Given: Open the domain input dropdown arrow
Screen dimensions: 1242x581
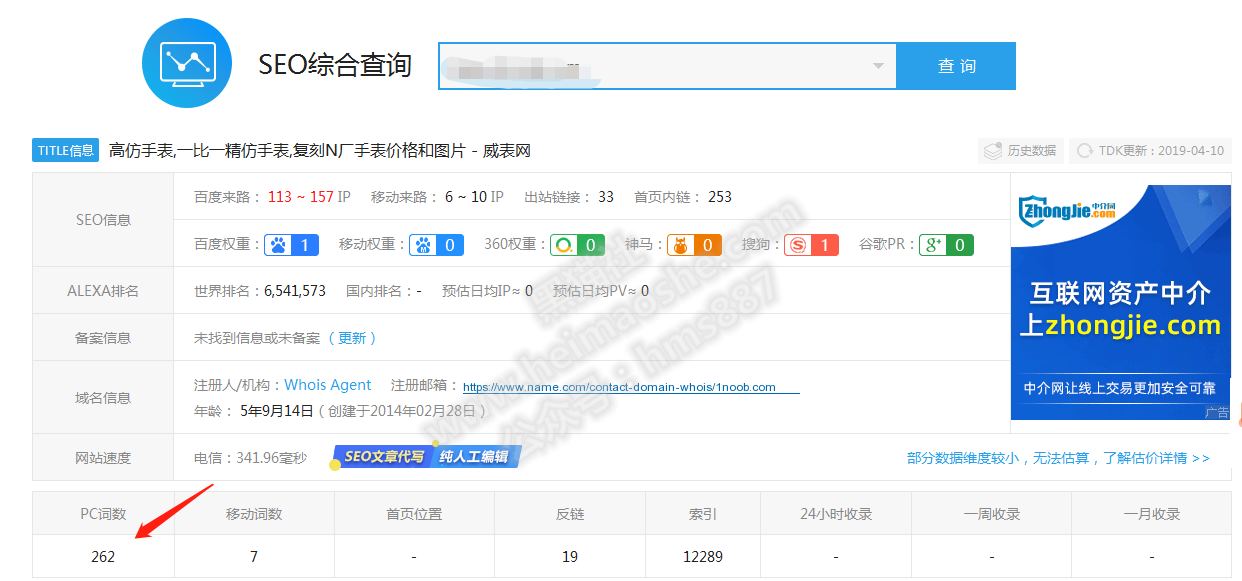Looking at the screenshot, I should pos(878,66).
